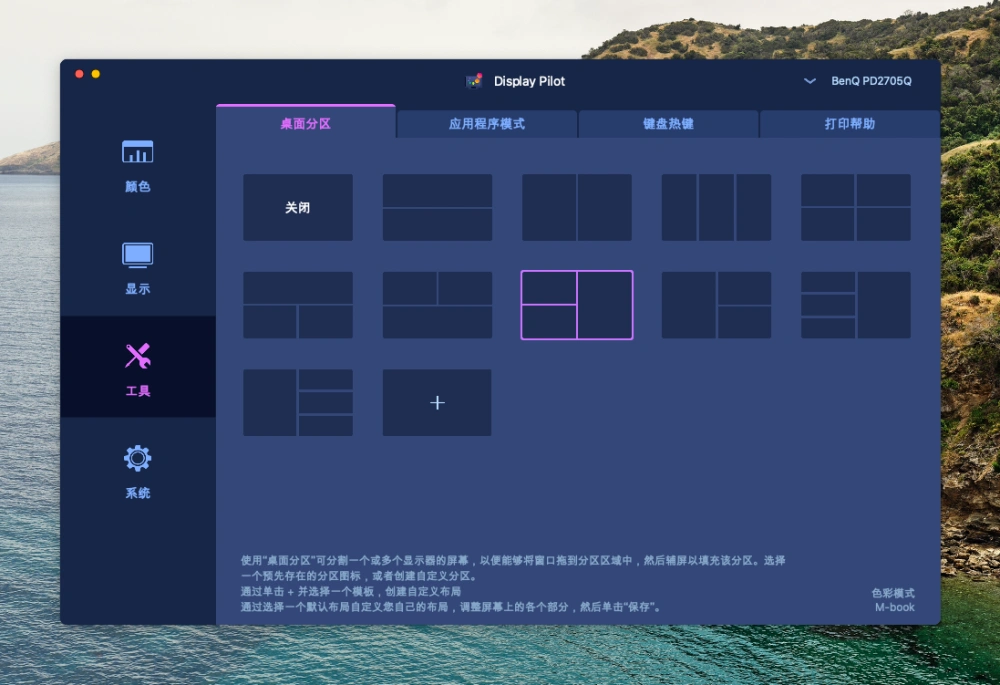
Task: Open the 系统 system gear icon
Action: (137, 458)
